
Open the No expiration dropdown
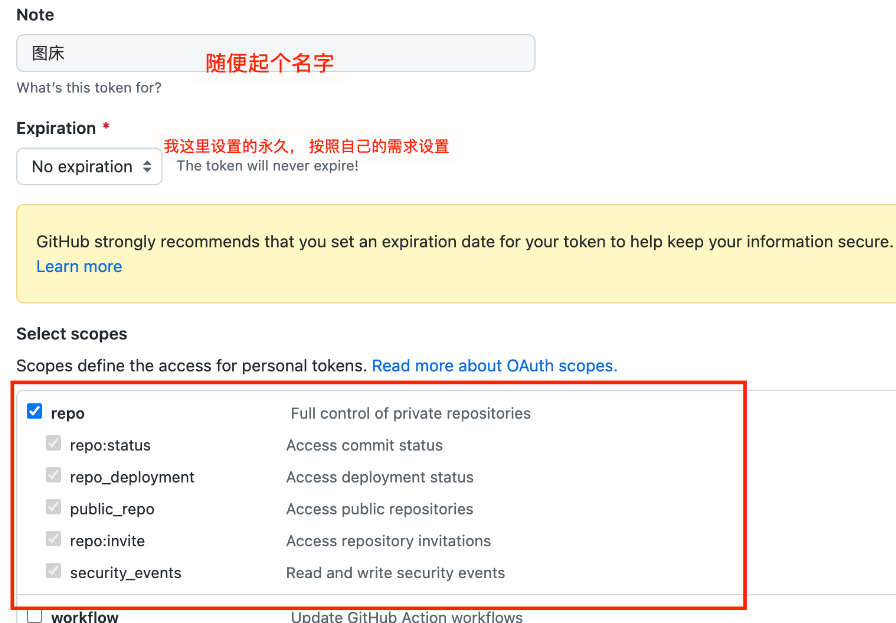(x=88, y=166)
